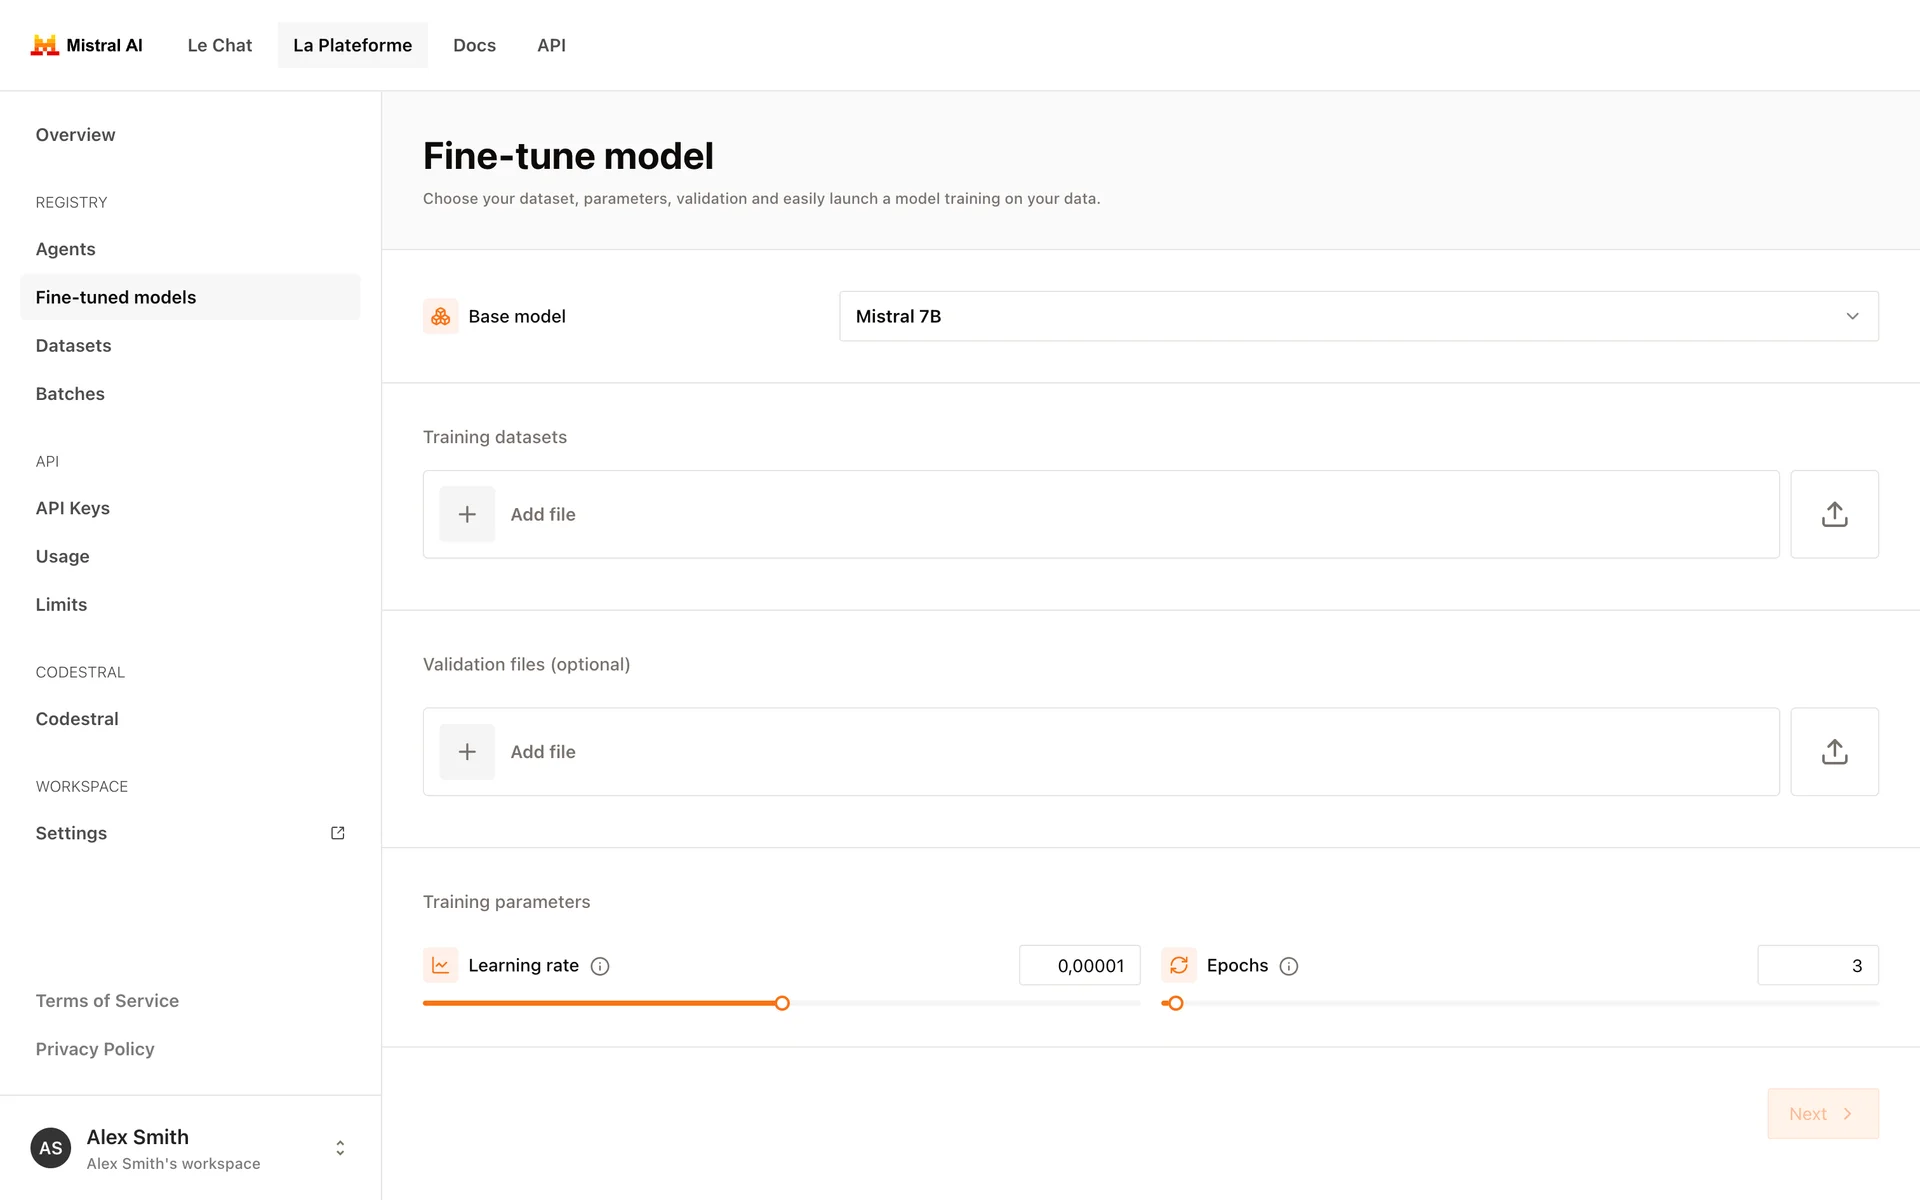Click the Mistral 7B dropdown chevron

click(1852, 316)
